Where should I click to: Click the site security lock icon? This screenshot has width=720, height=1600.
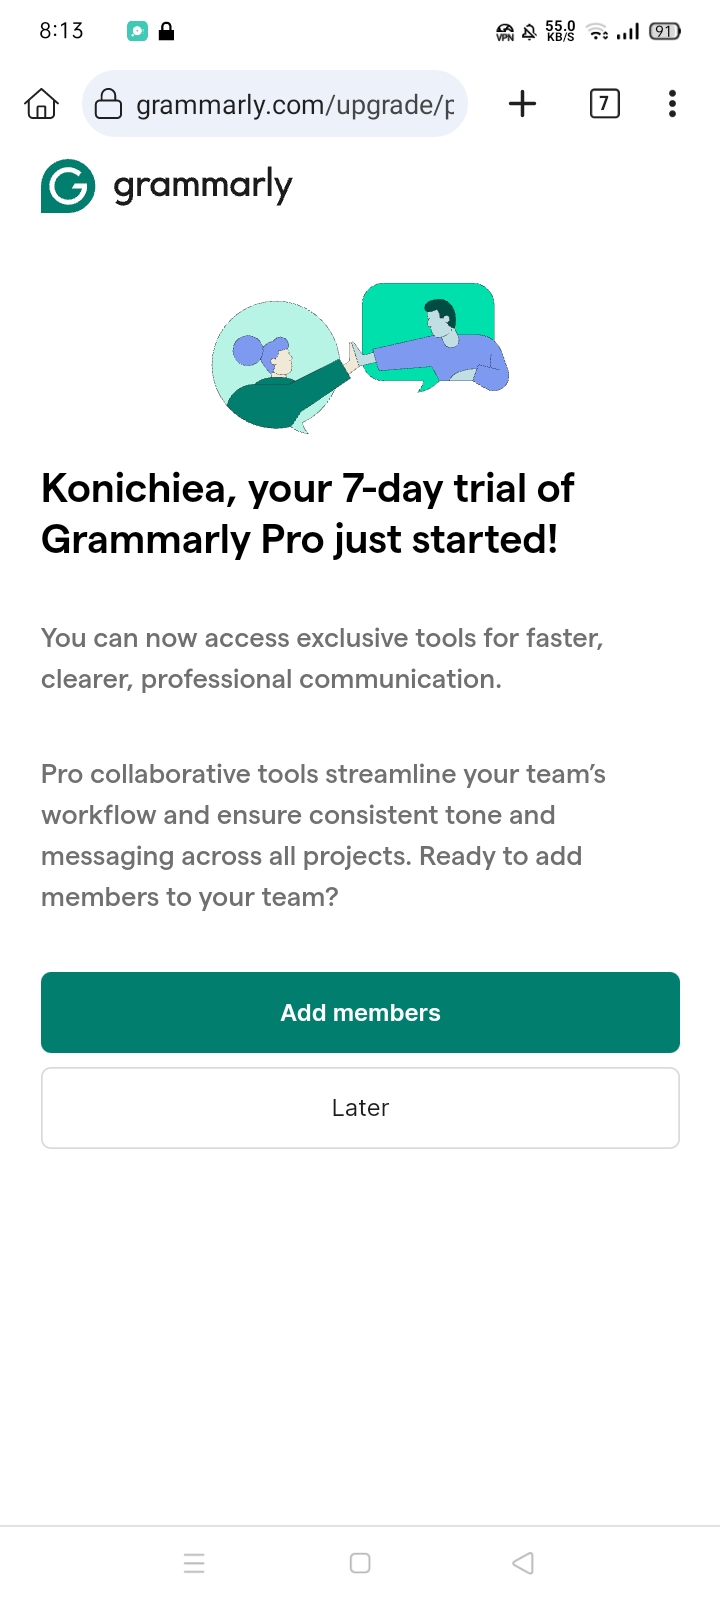(108, 104)
